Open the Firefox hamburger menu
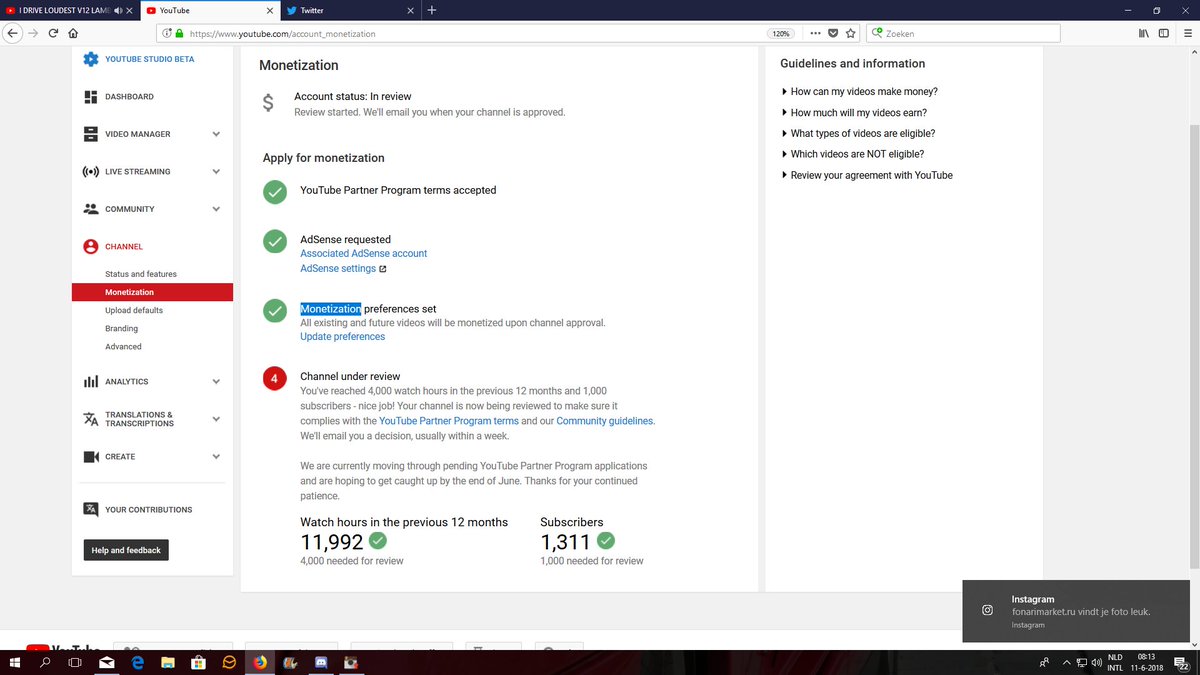The image size is (1200, 675). coord(1187,33)
